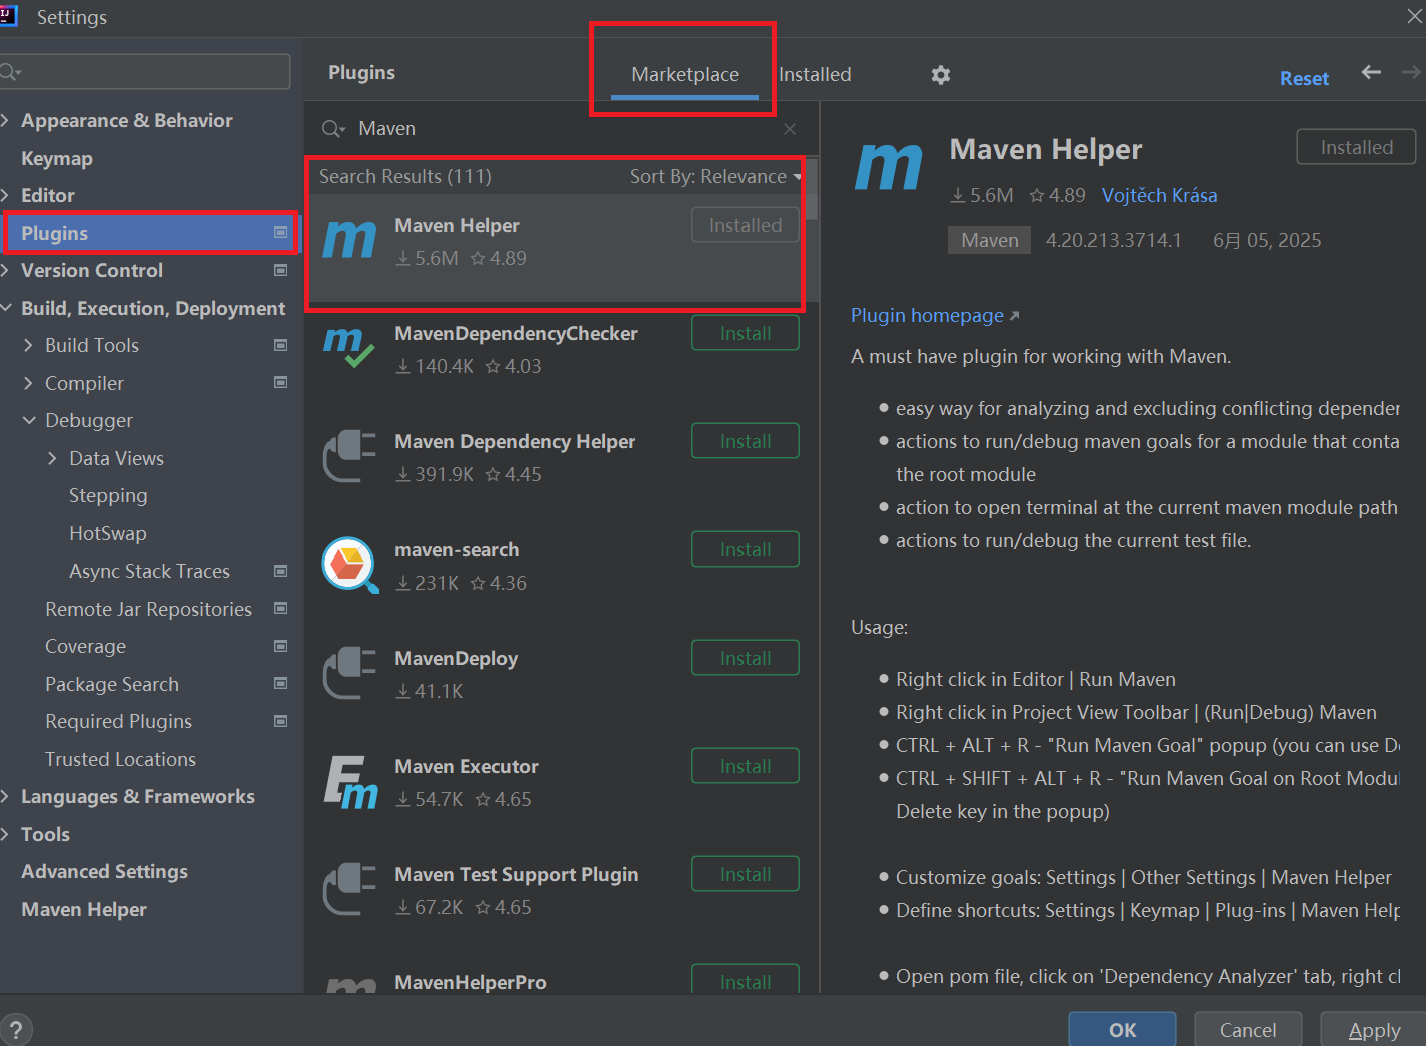The image size is (1426, 1046).
Task: Expand the Compiler node
Action: [x=28, y=383]
